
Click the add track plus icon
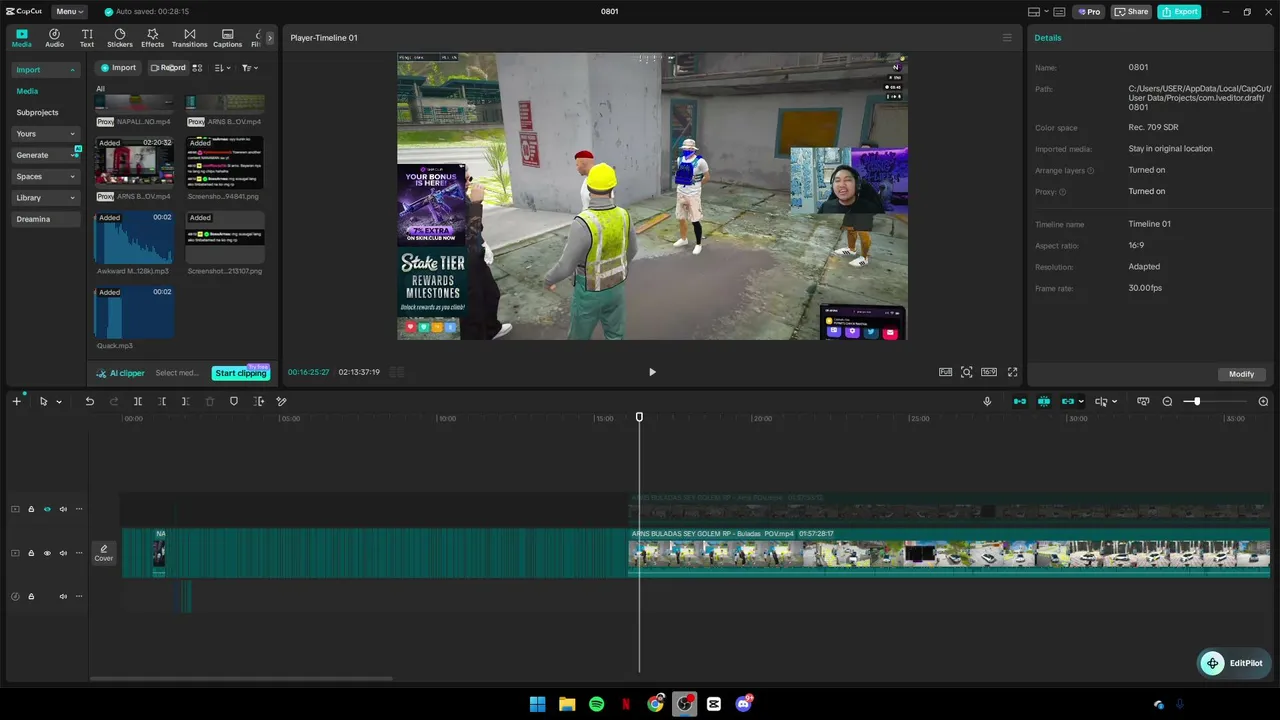[16, 401]
